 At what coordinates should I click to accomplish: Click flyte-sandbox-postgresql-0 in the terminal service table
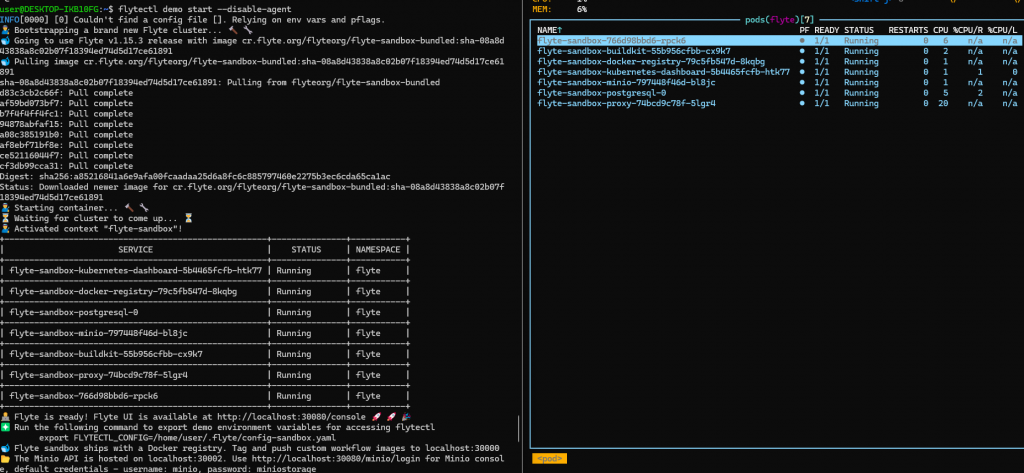click(74, 312)
